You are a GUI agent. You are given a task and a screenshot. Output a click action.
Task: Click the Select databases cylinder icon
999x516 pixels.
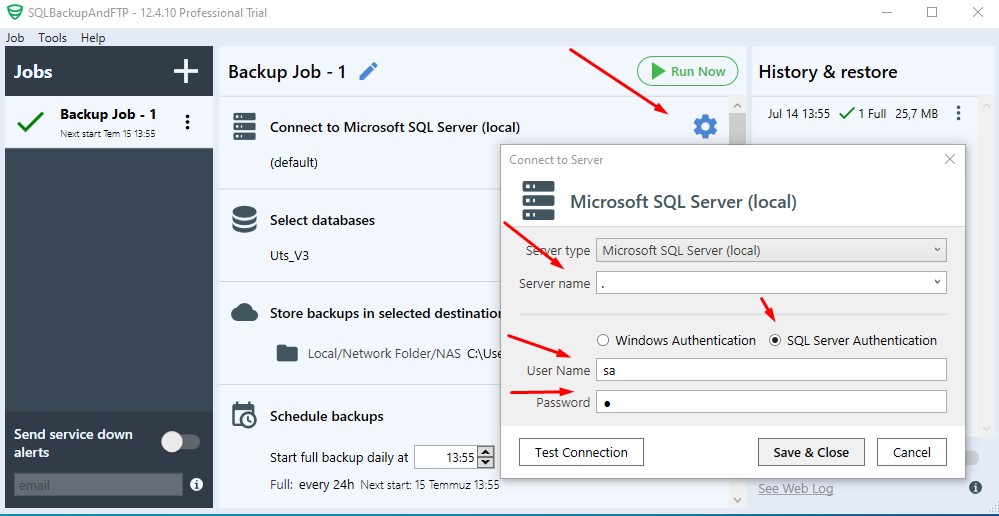[245, 220]
